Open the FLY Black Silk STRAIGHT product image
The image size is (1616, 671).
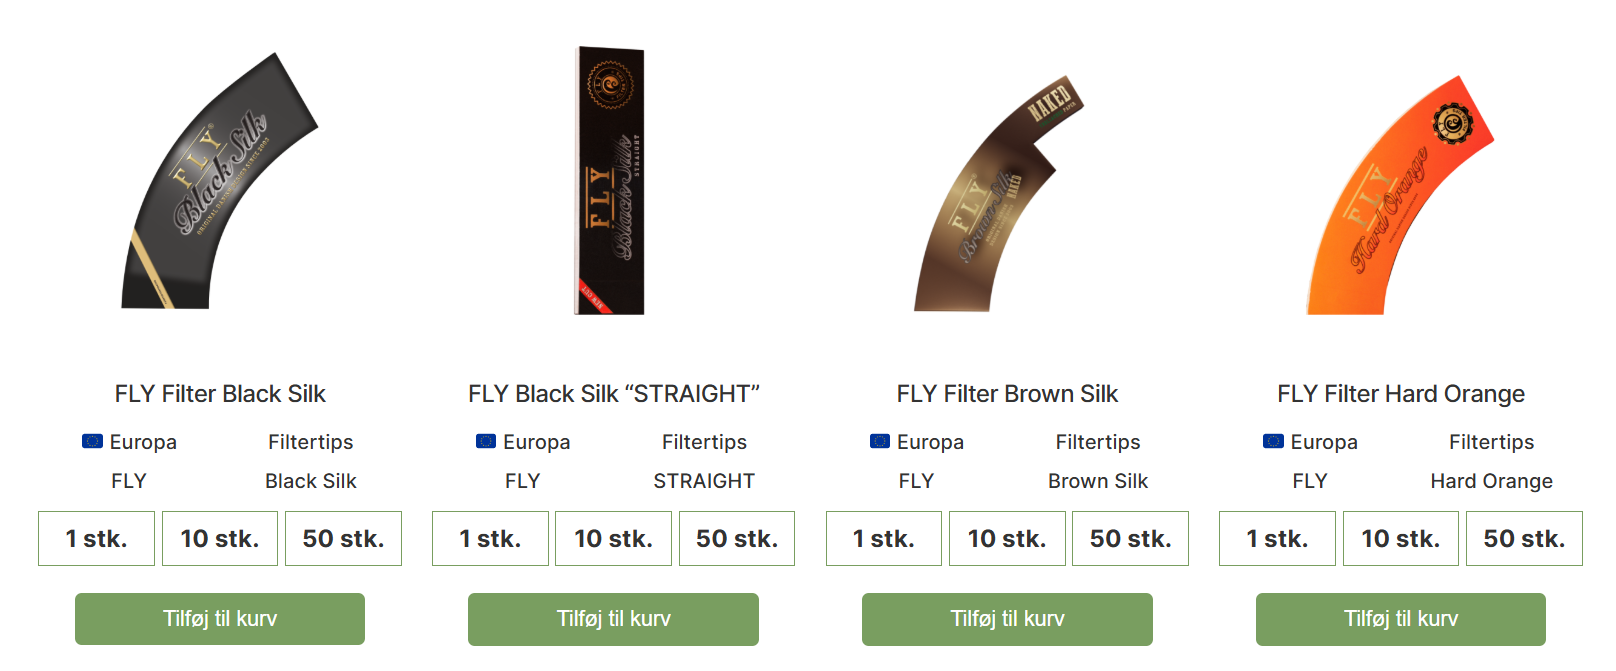coord(610,182)
